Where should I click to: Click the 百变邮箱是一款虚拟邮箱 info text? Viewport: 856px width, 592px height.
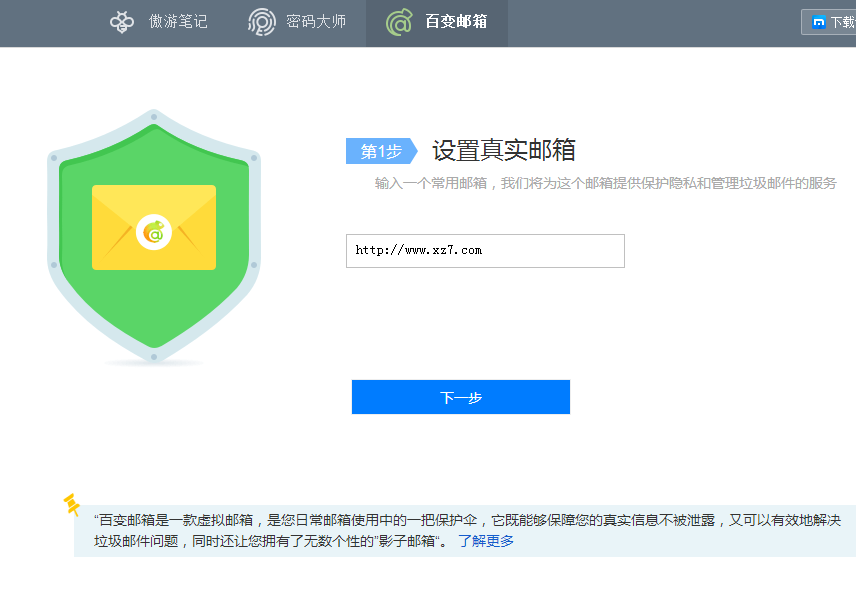[467, 530]
